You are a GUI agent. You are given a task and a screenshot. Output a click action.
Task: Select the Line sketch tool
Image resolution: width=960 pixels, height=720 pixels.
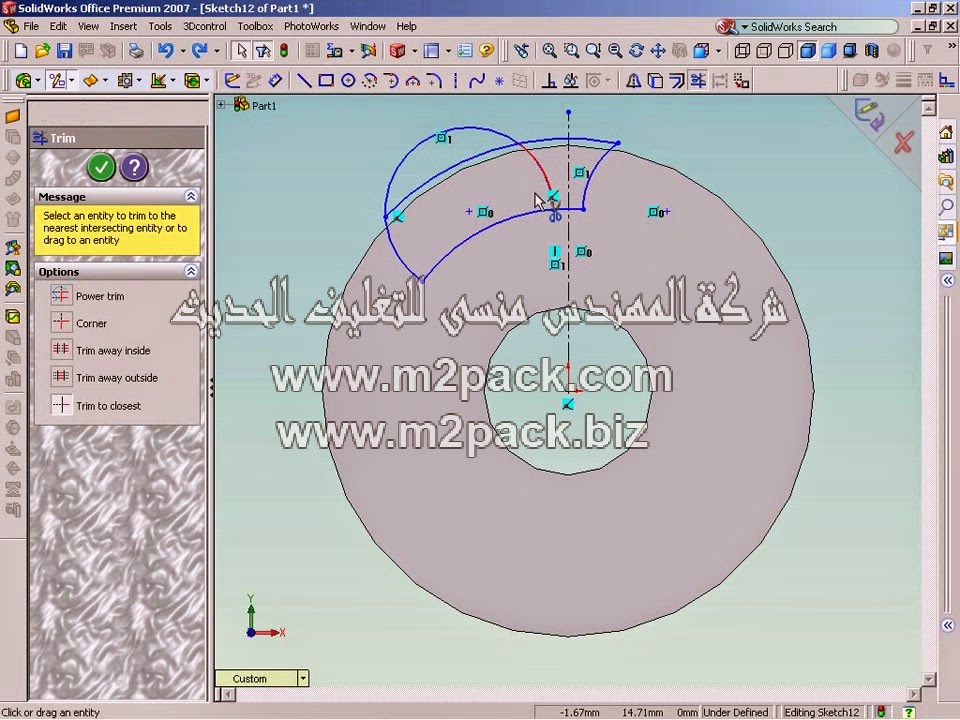[304, 81]
